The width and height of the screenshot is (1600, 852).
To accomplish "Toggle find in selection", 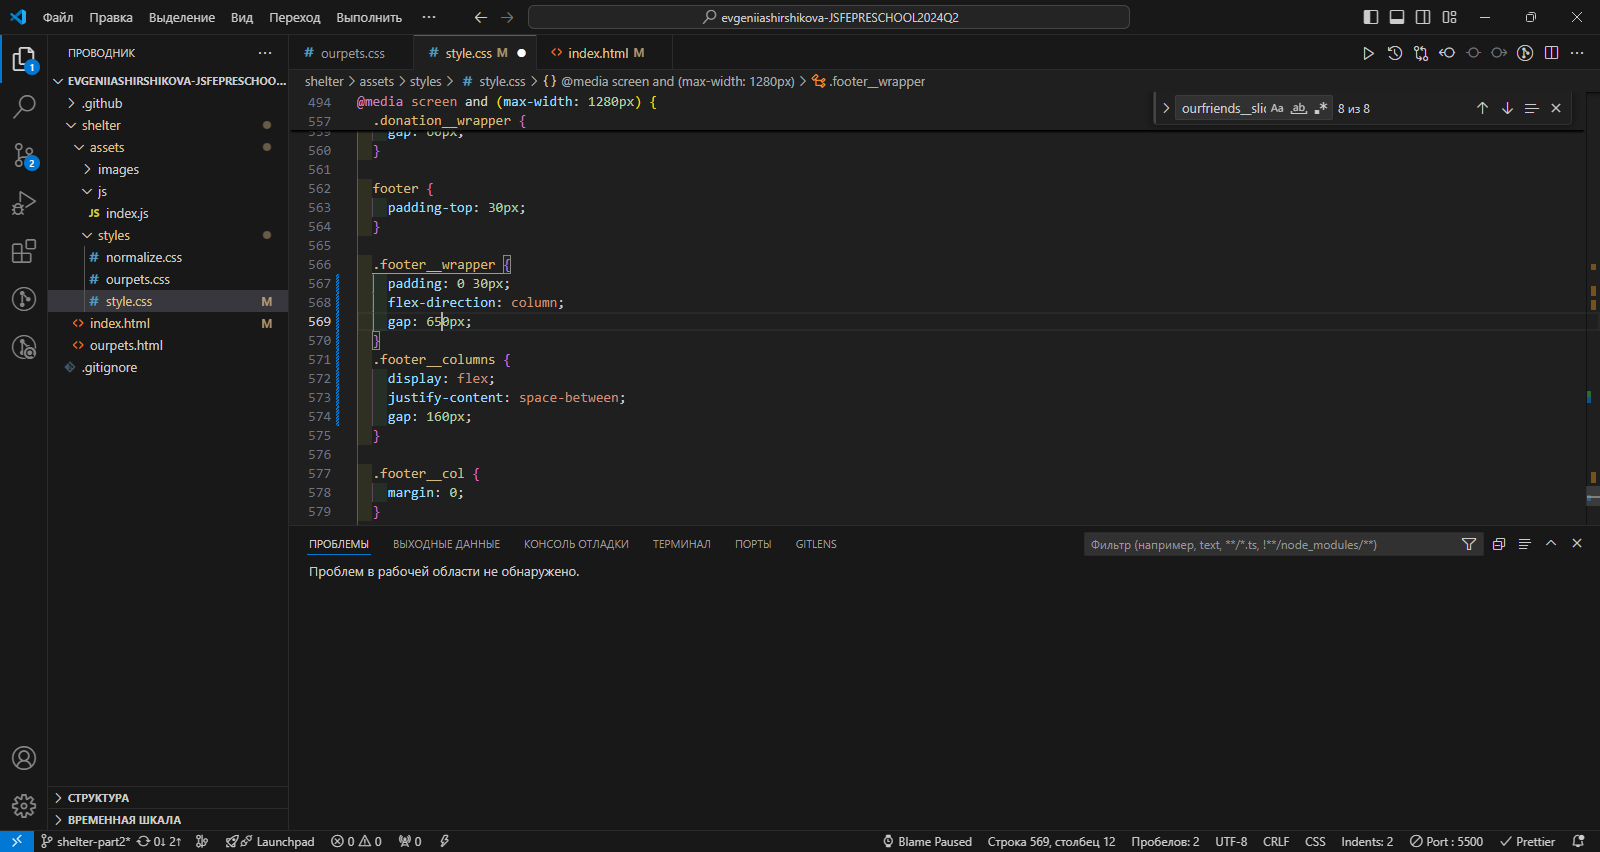I will point(1531,108).
